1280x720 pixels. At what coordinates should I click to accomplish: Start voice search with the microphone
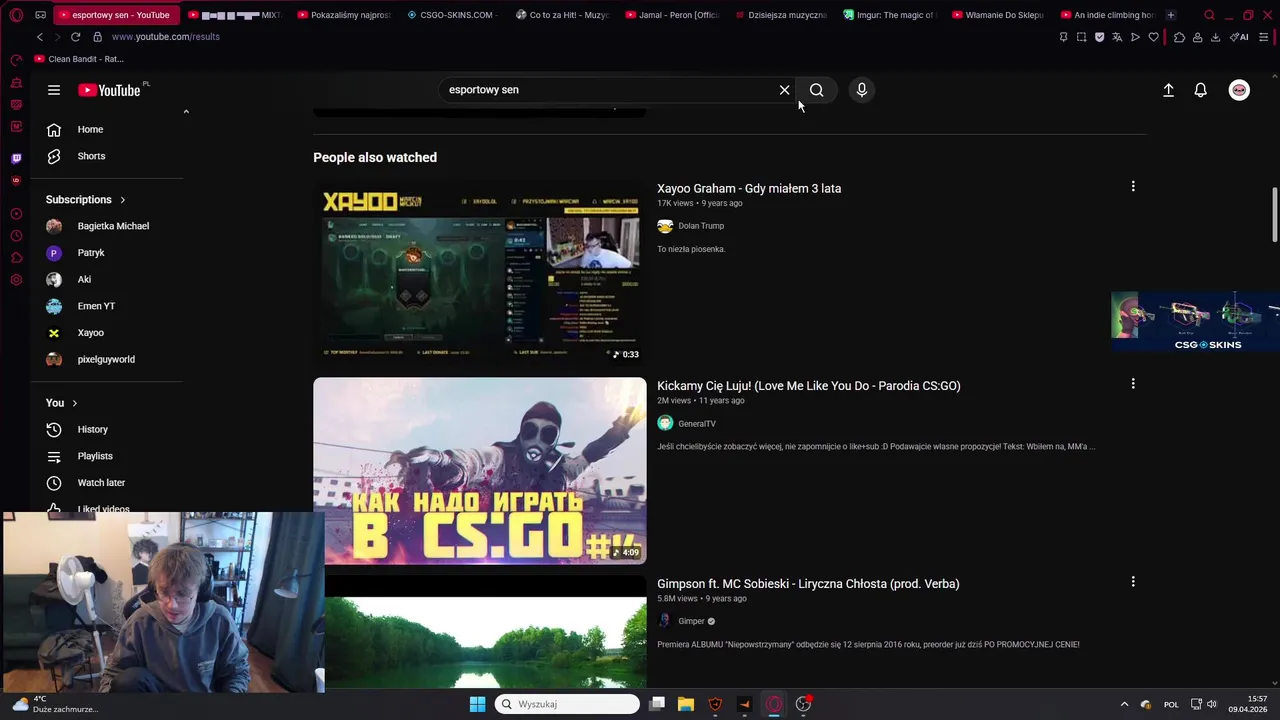tap(862, 90)
